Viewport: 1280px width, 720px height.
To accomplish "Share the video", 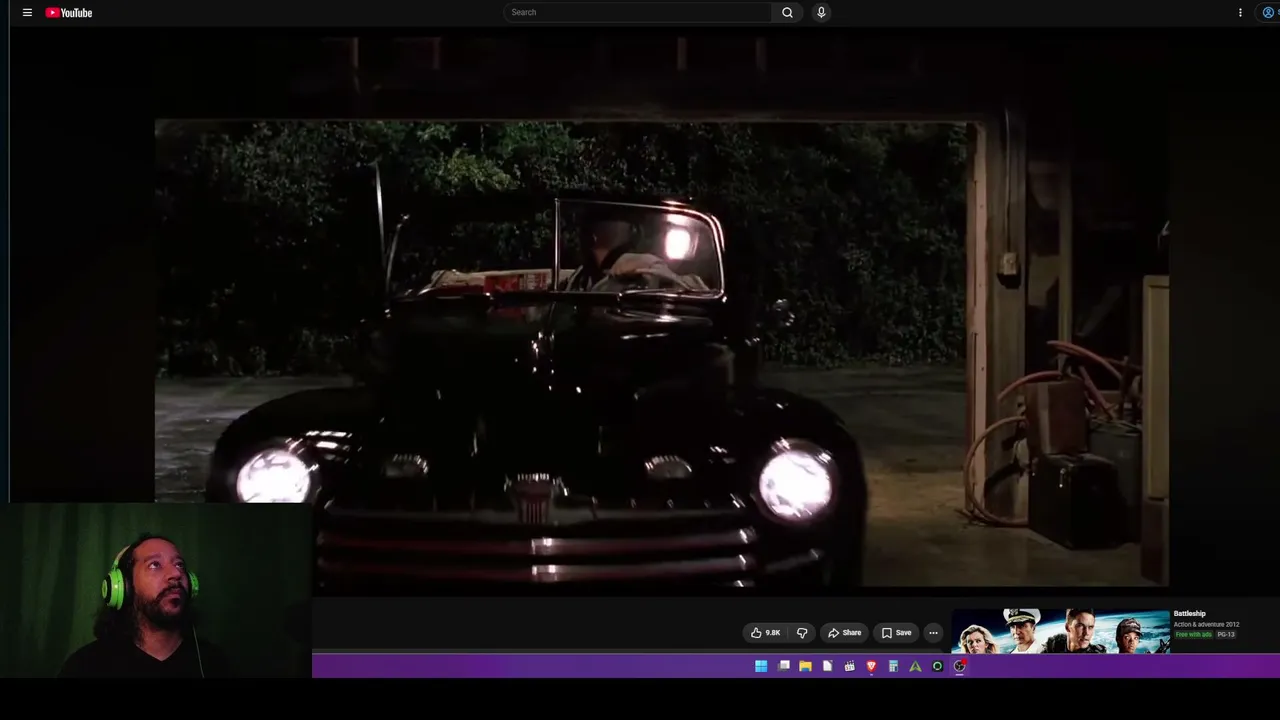I will coord(844,633).
